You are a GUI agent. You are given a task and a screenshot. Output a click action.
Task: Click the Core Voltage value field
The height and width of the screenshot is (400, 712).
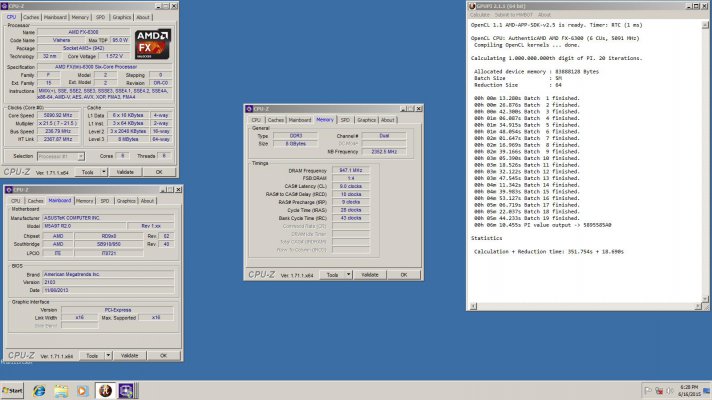click(x=114, y=56)
